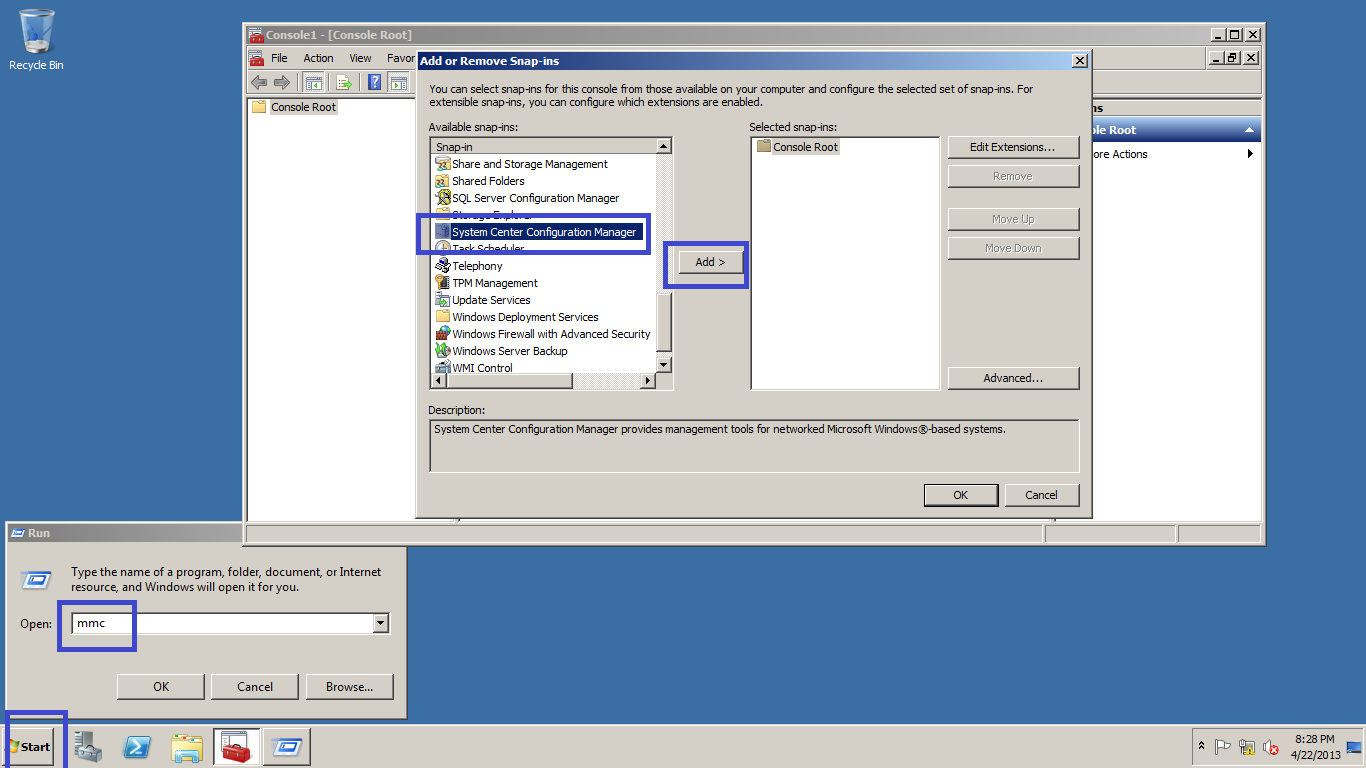Image resolution: width=1366 pixels, height=768 pixels.
Task: Click the Advanced button
Action: [x=1013, y=378]
